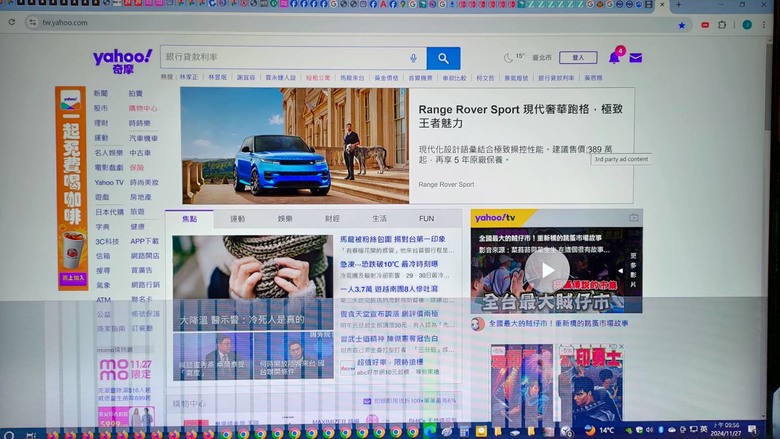Open the notification bell with badge
This screenshot has height=439, width=780.
614,58
